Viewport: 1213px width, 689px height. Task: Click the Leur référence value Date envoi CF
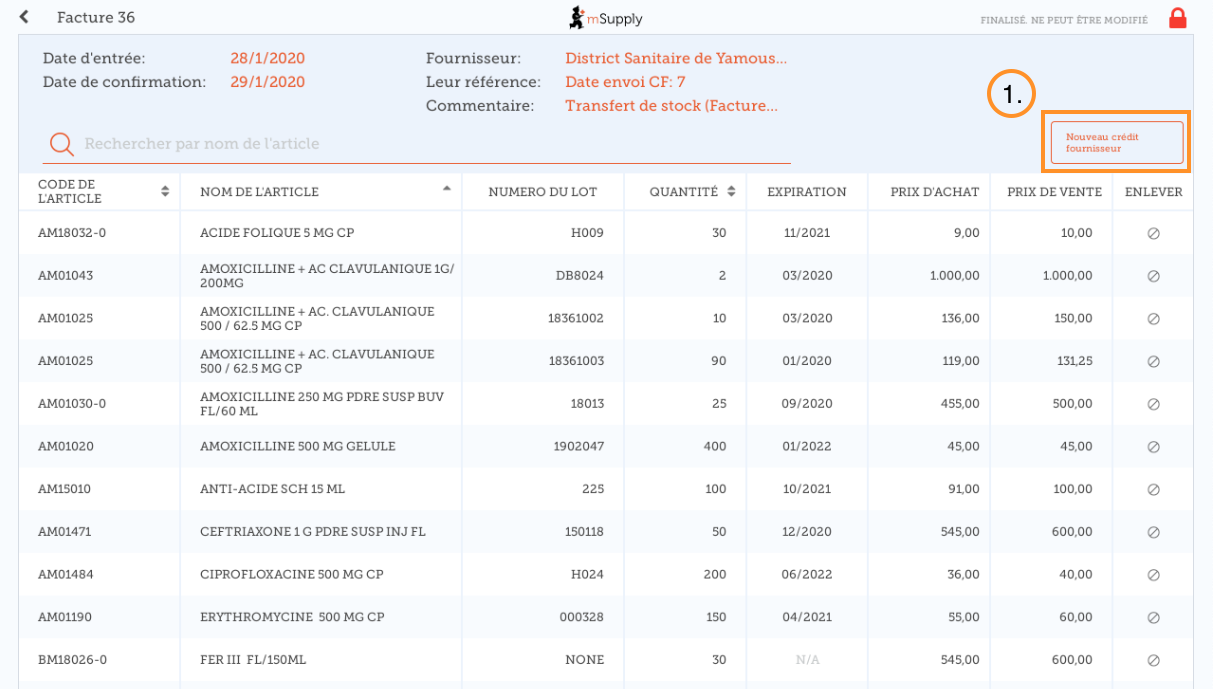tap(625, 82)
